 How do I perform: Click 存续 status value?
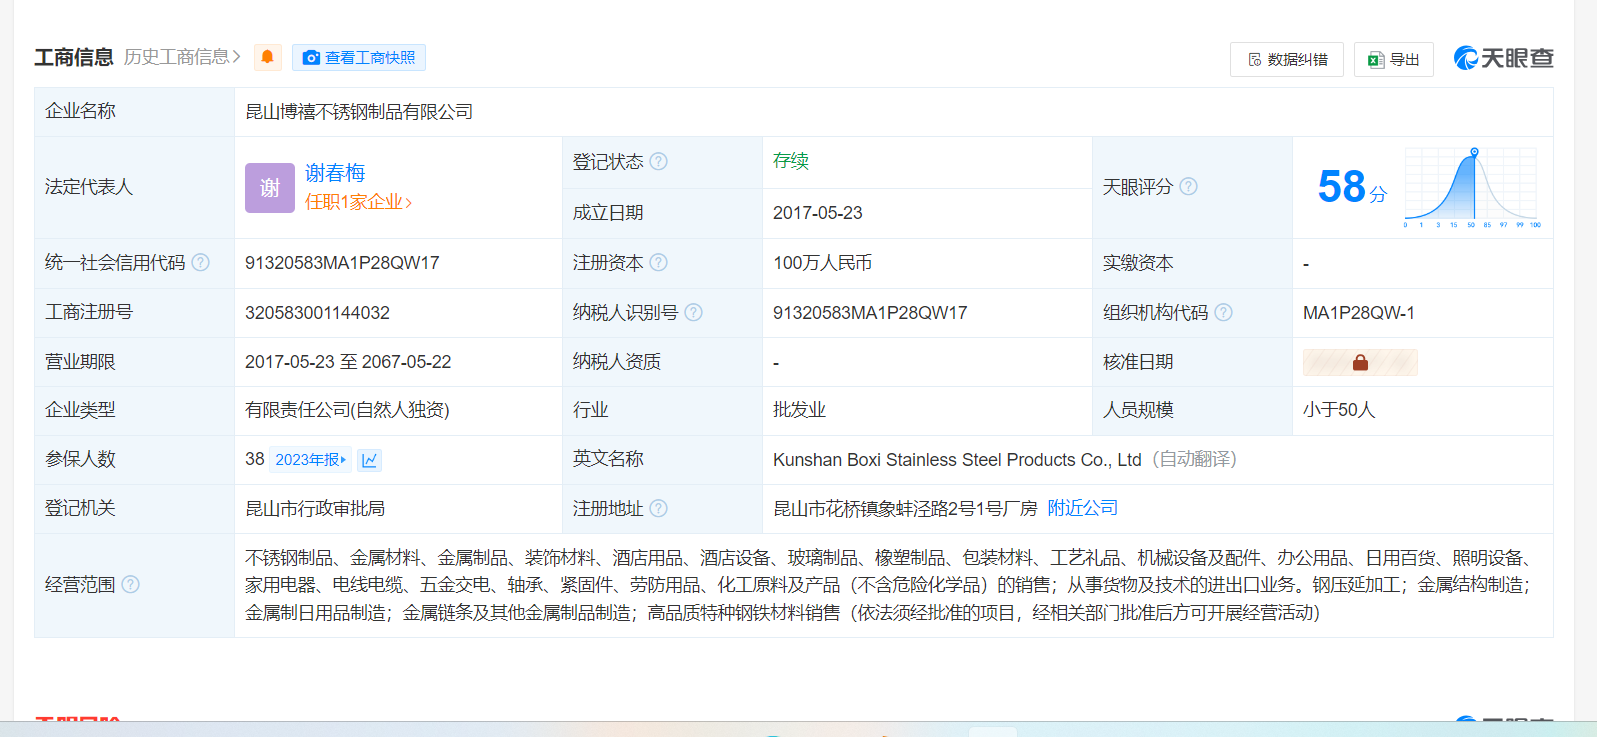(791, 161)
